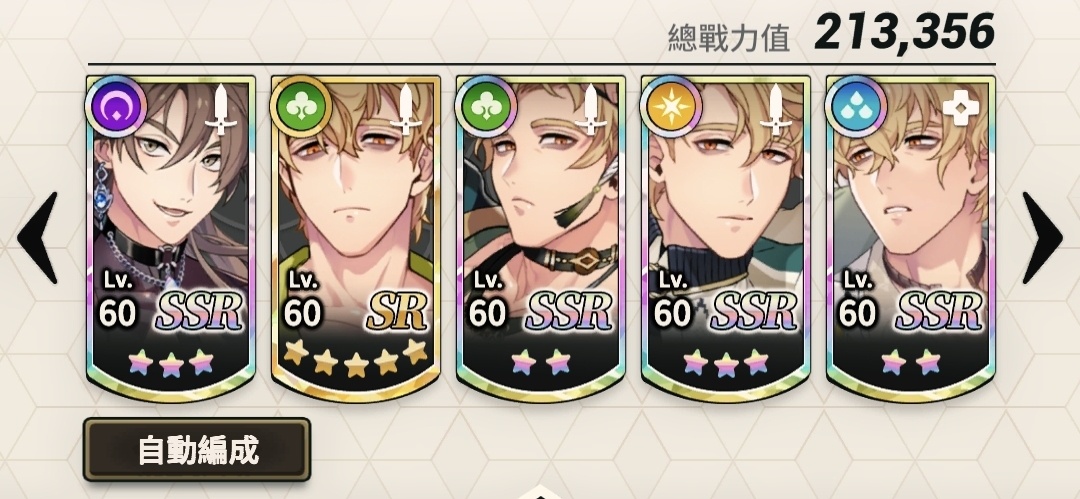
Task: Click the 總戰力值 total power label
Action: tap(729, 37)
